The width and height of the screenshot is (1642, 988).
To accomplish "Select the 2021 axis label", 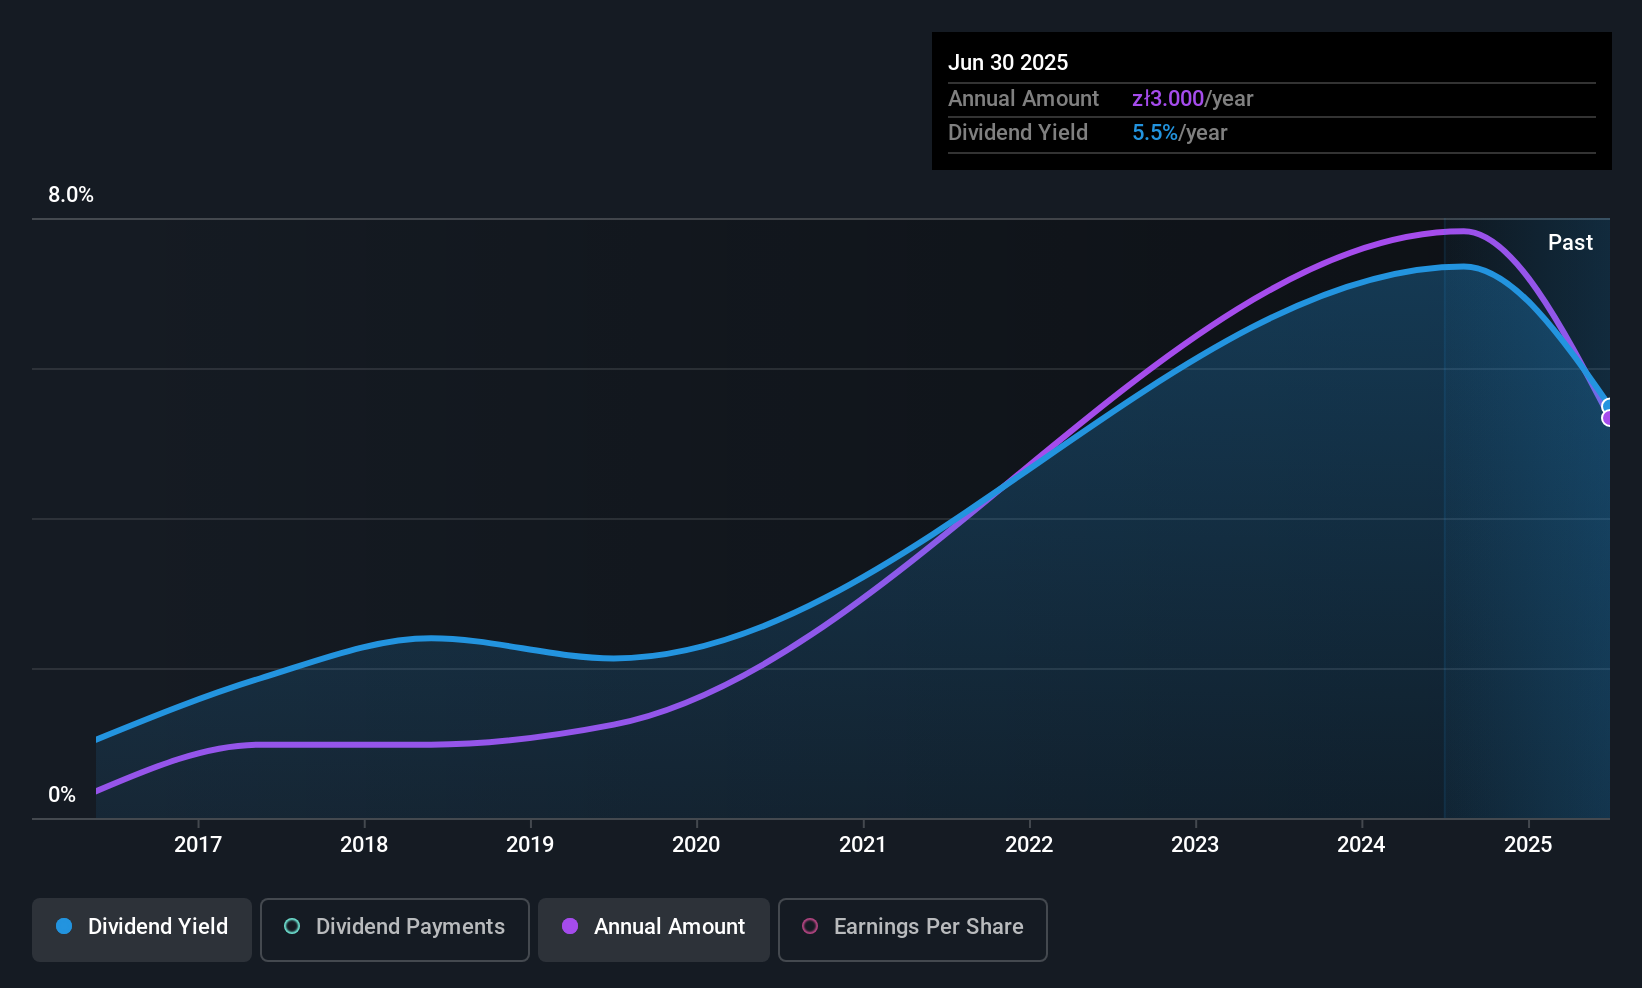I will click(863, 844).
